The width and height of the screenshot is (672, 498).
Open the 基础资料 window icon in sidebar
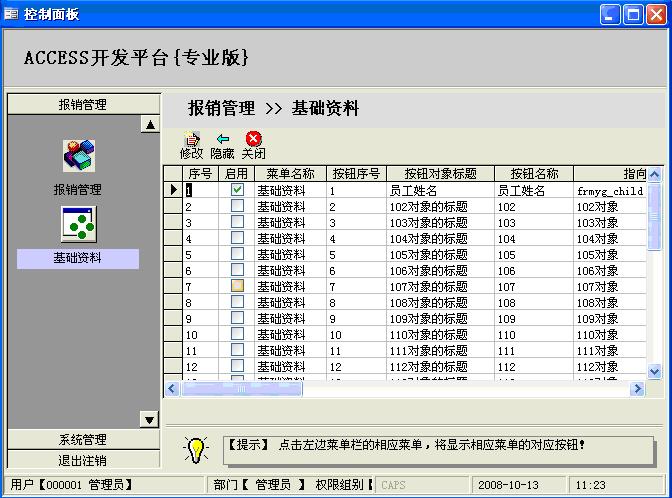tap(79, 224)
